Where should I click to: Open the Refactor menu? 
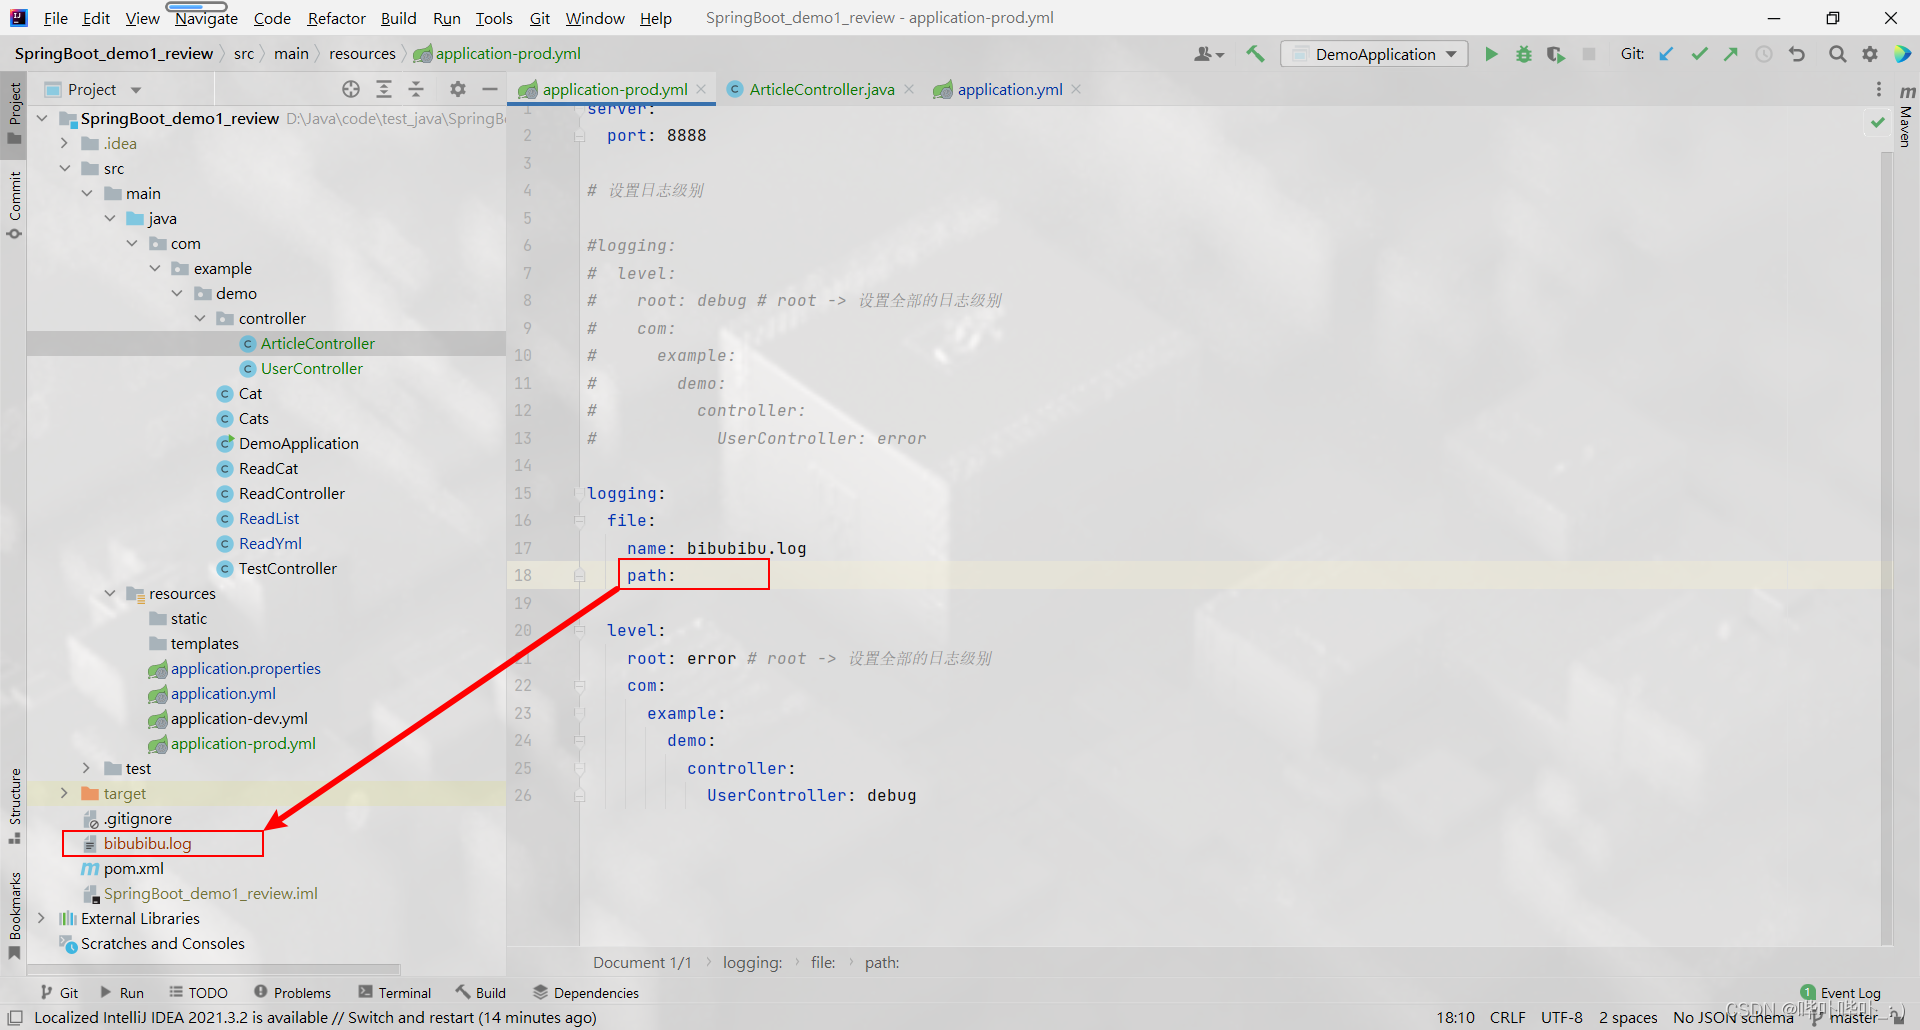click(336, 18)
